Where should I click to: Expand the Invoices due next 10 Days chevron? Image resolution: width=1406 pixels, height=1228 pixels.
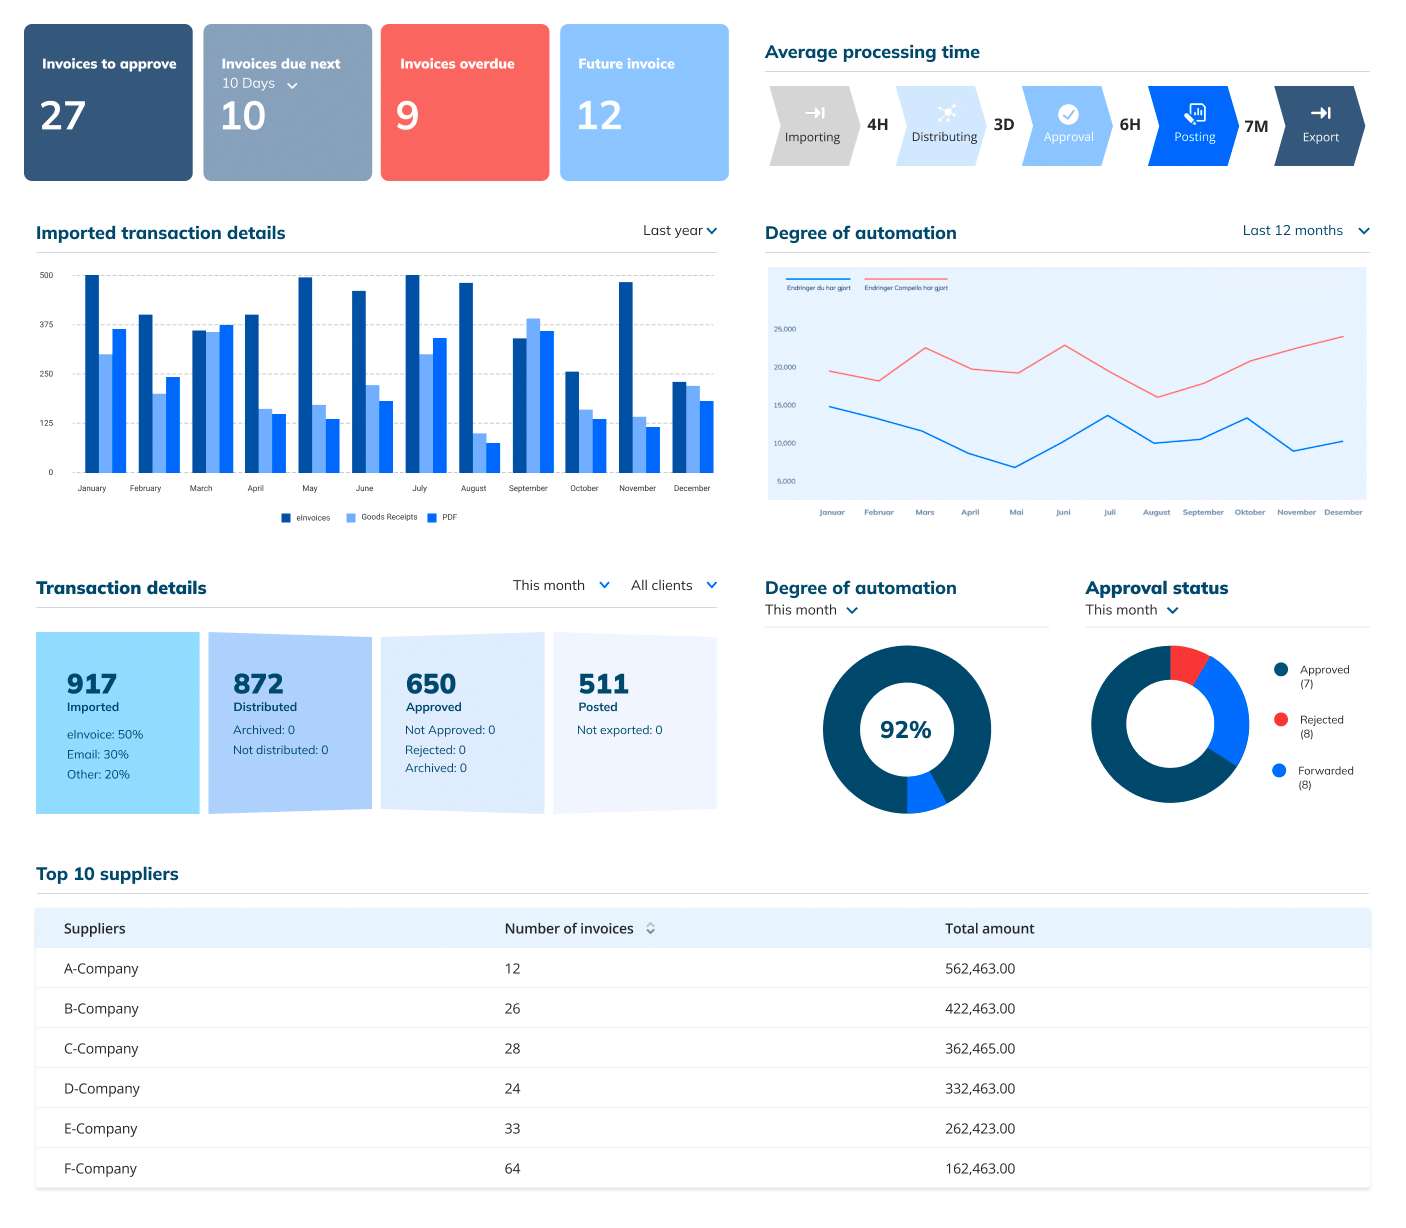291,86
